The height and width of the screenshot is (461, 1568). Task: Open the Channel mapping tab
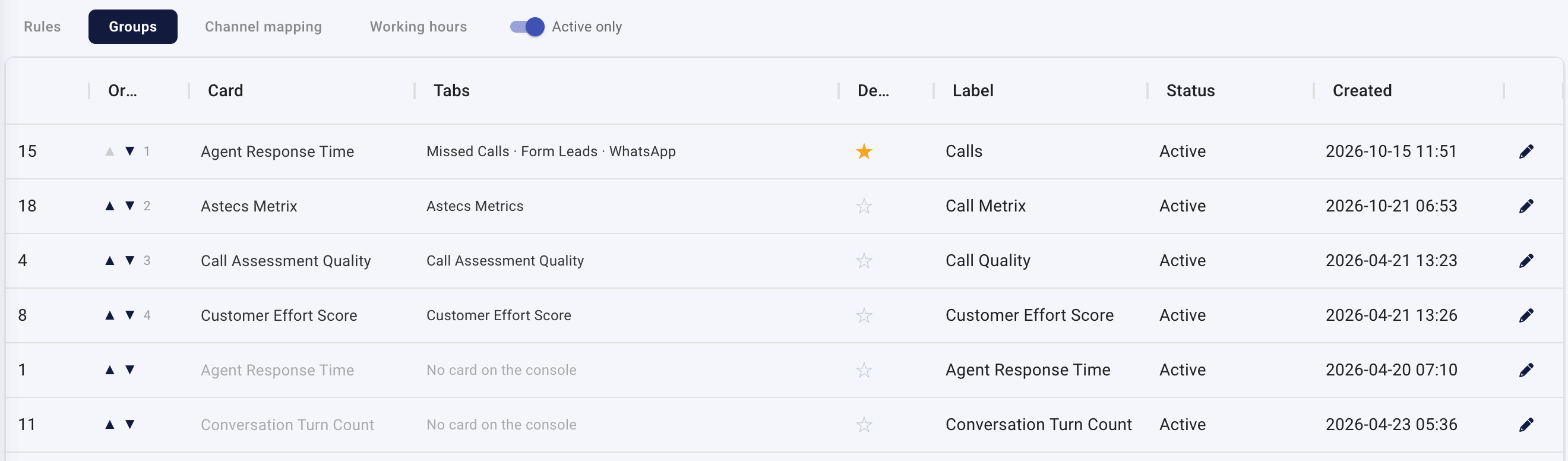[x=263, y=27]
